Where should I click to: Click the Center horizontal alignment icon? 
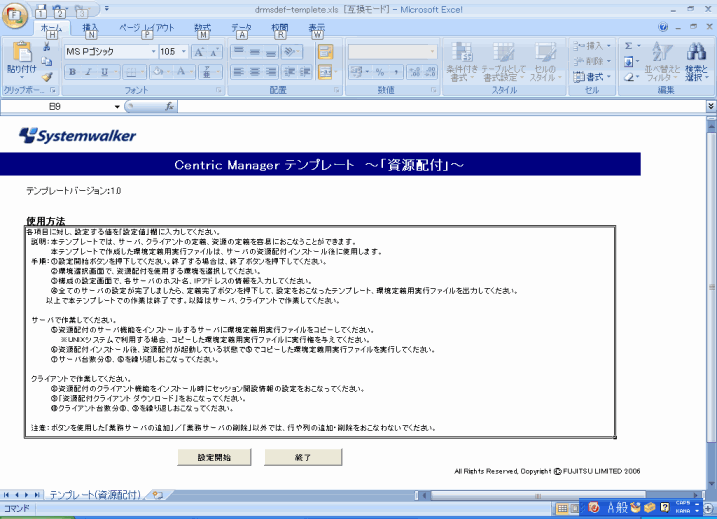(x=255, y=72)
